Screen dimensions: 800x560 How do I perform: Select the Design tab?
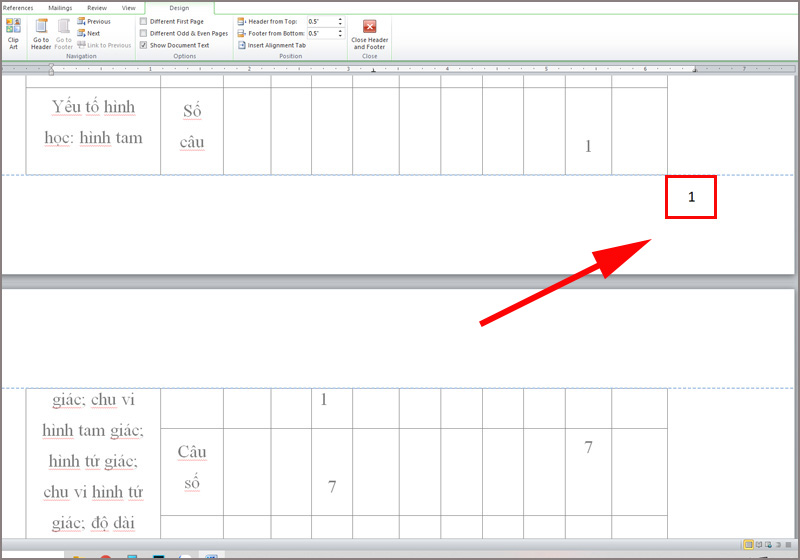(179, 8)
